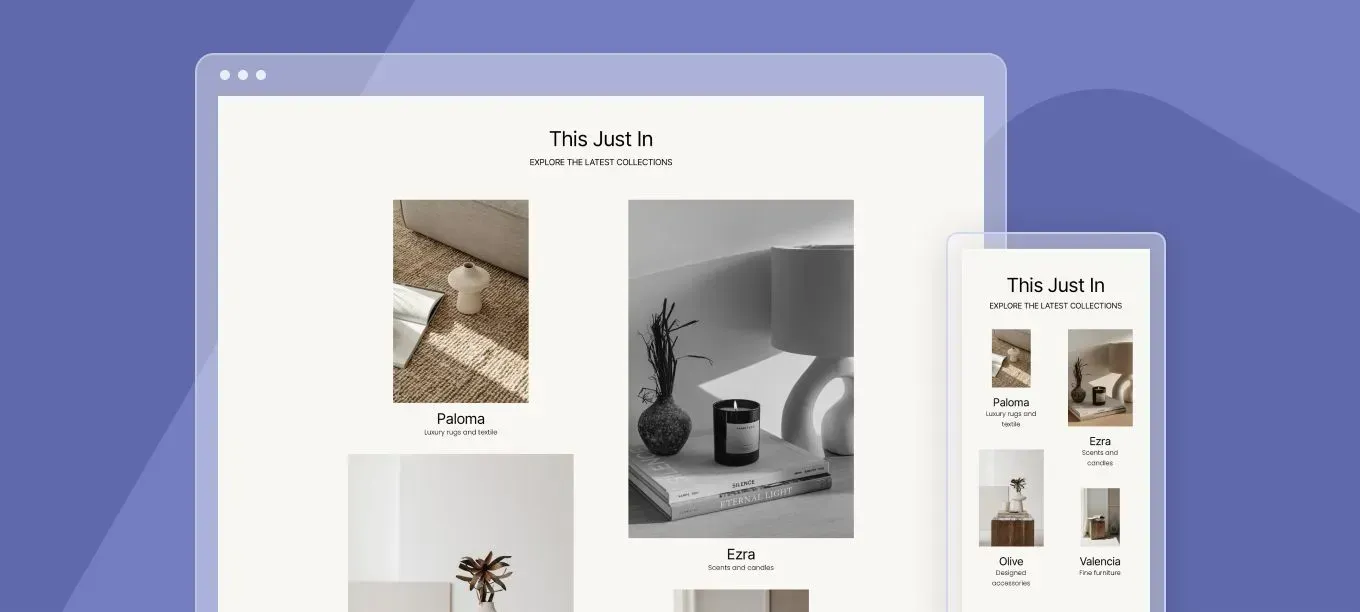Click 'Luxury rugs and textile' text in desktop view
This screenshot has height=612, width=1360.
pos(461,433)
